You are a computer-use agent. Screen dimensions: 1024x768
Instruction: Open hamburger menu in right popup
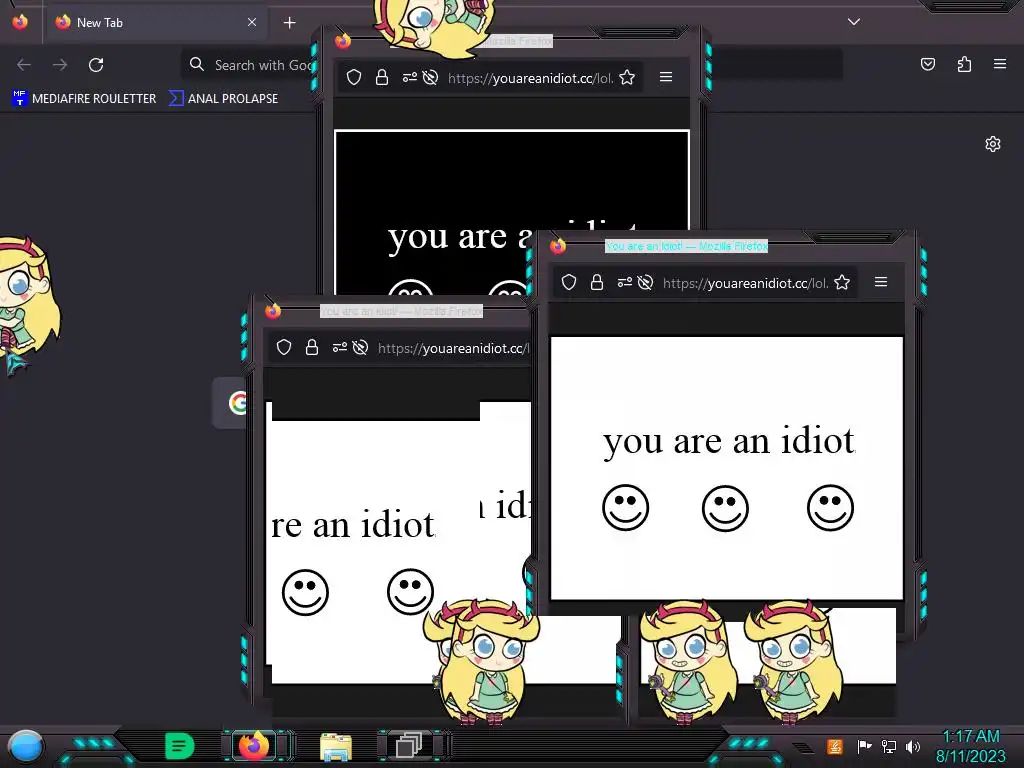click(x=881, y=281)
